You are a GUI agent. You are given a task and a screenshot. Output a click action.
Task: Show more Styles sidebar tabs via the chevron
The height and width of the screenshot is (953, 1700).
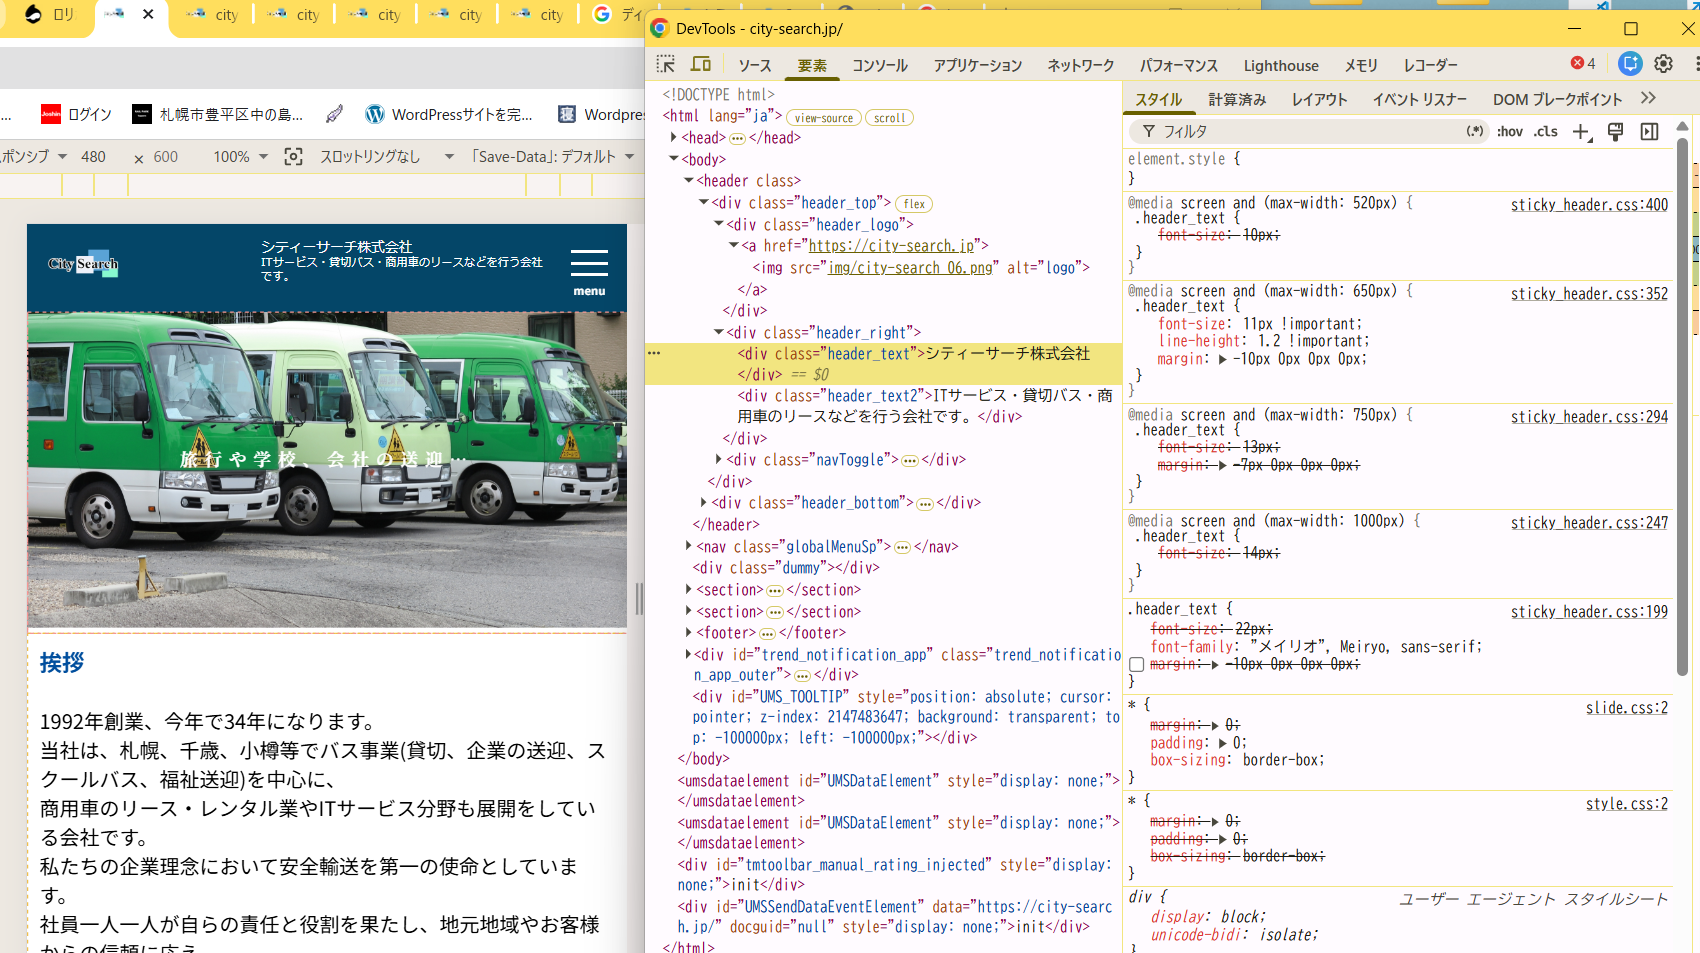click(1648, 98)
